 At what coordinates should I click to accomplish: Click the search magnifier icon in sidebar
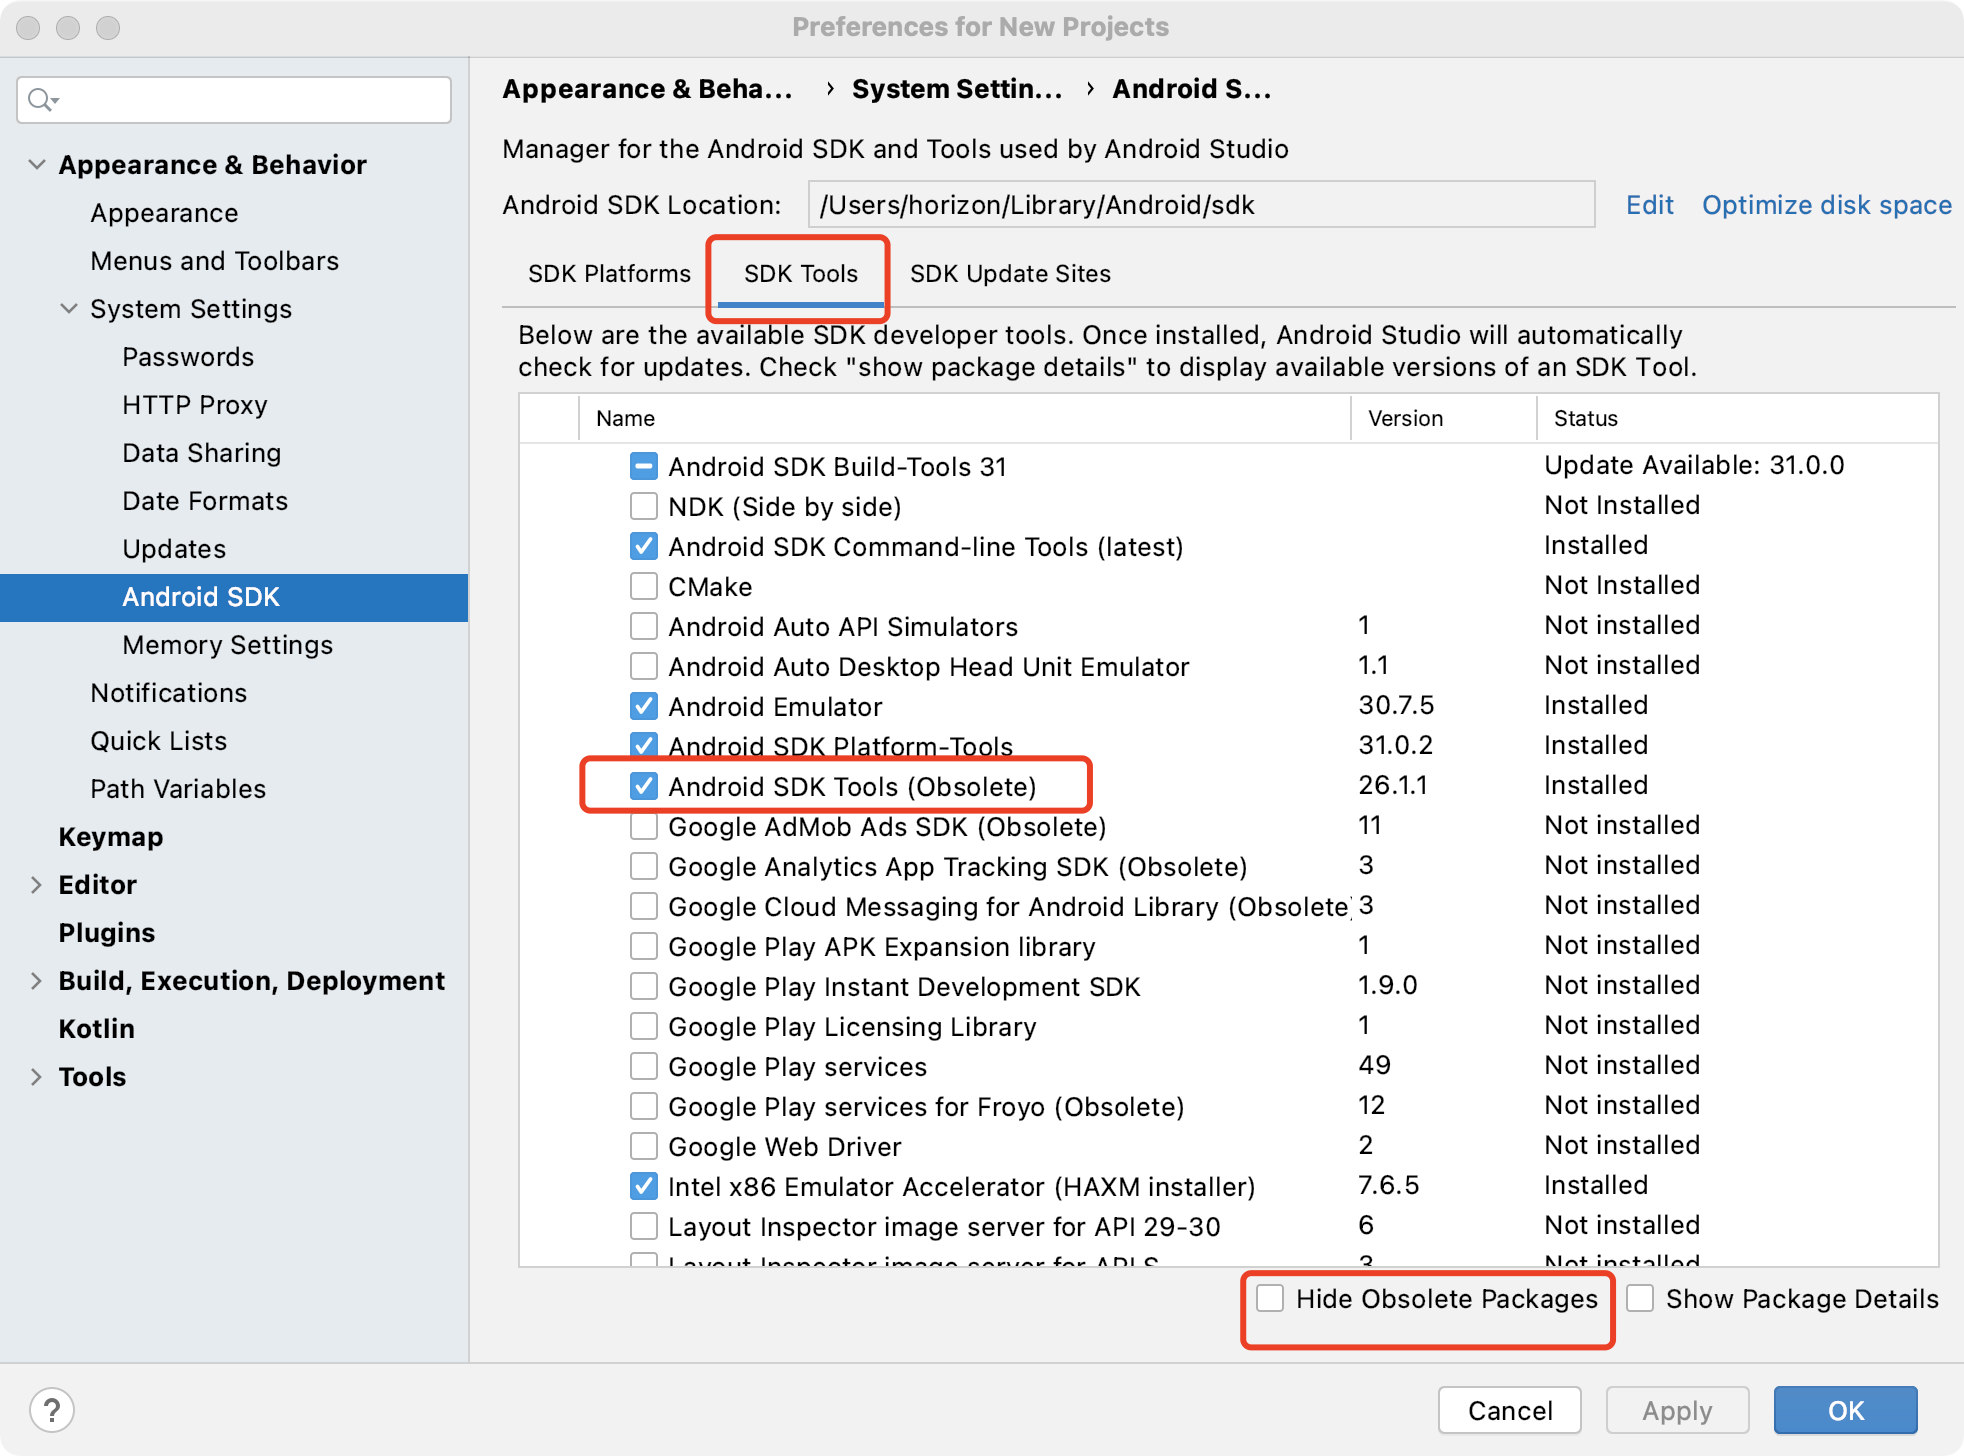[x=42, y=100]
